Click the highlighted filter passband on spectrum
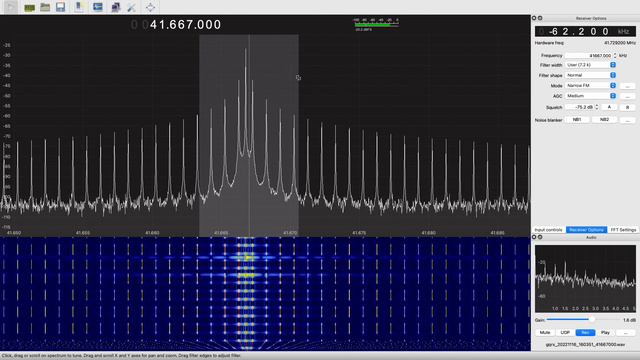This screenshot has height=360, width=640. pos(249,135)
